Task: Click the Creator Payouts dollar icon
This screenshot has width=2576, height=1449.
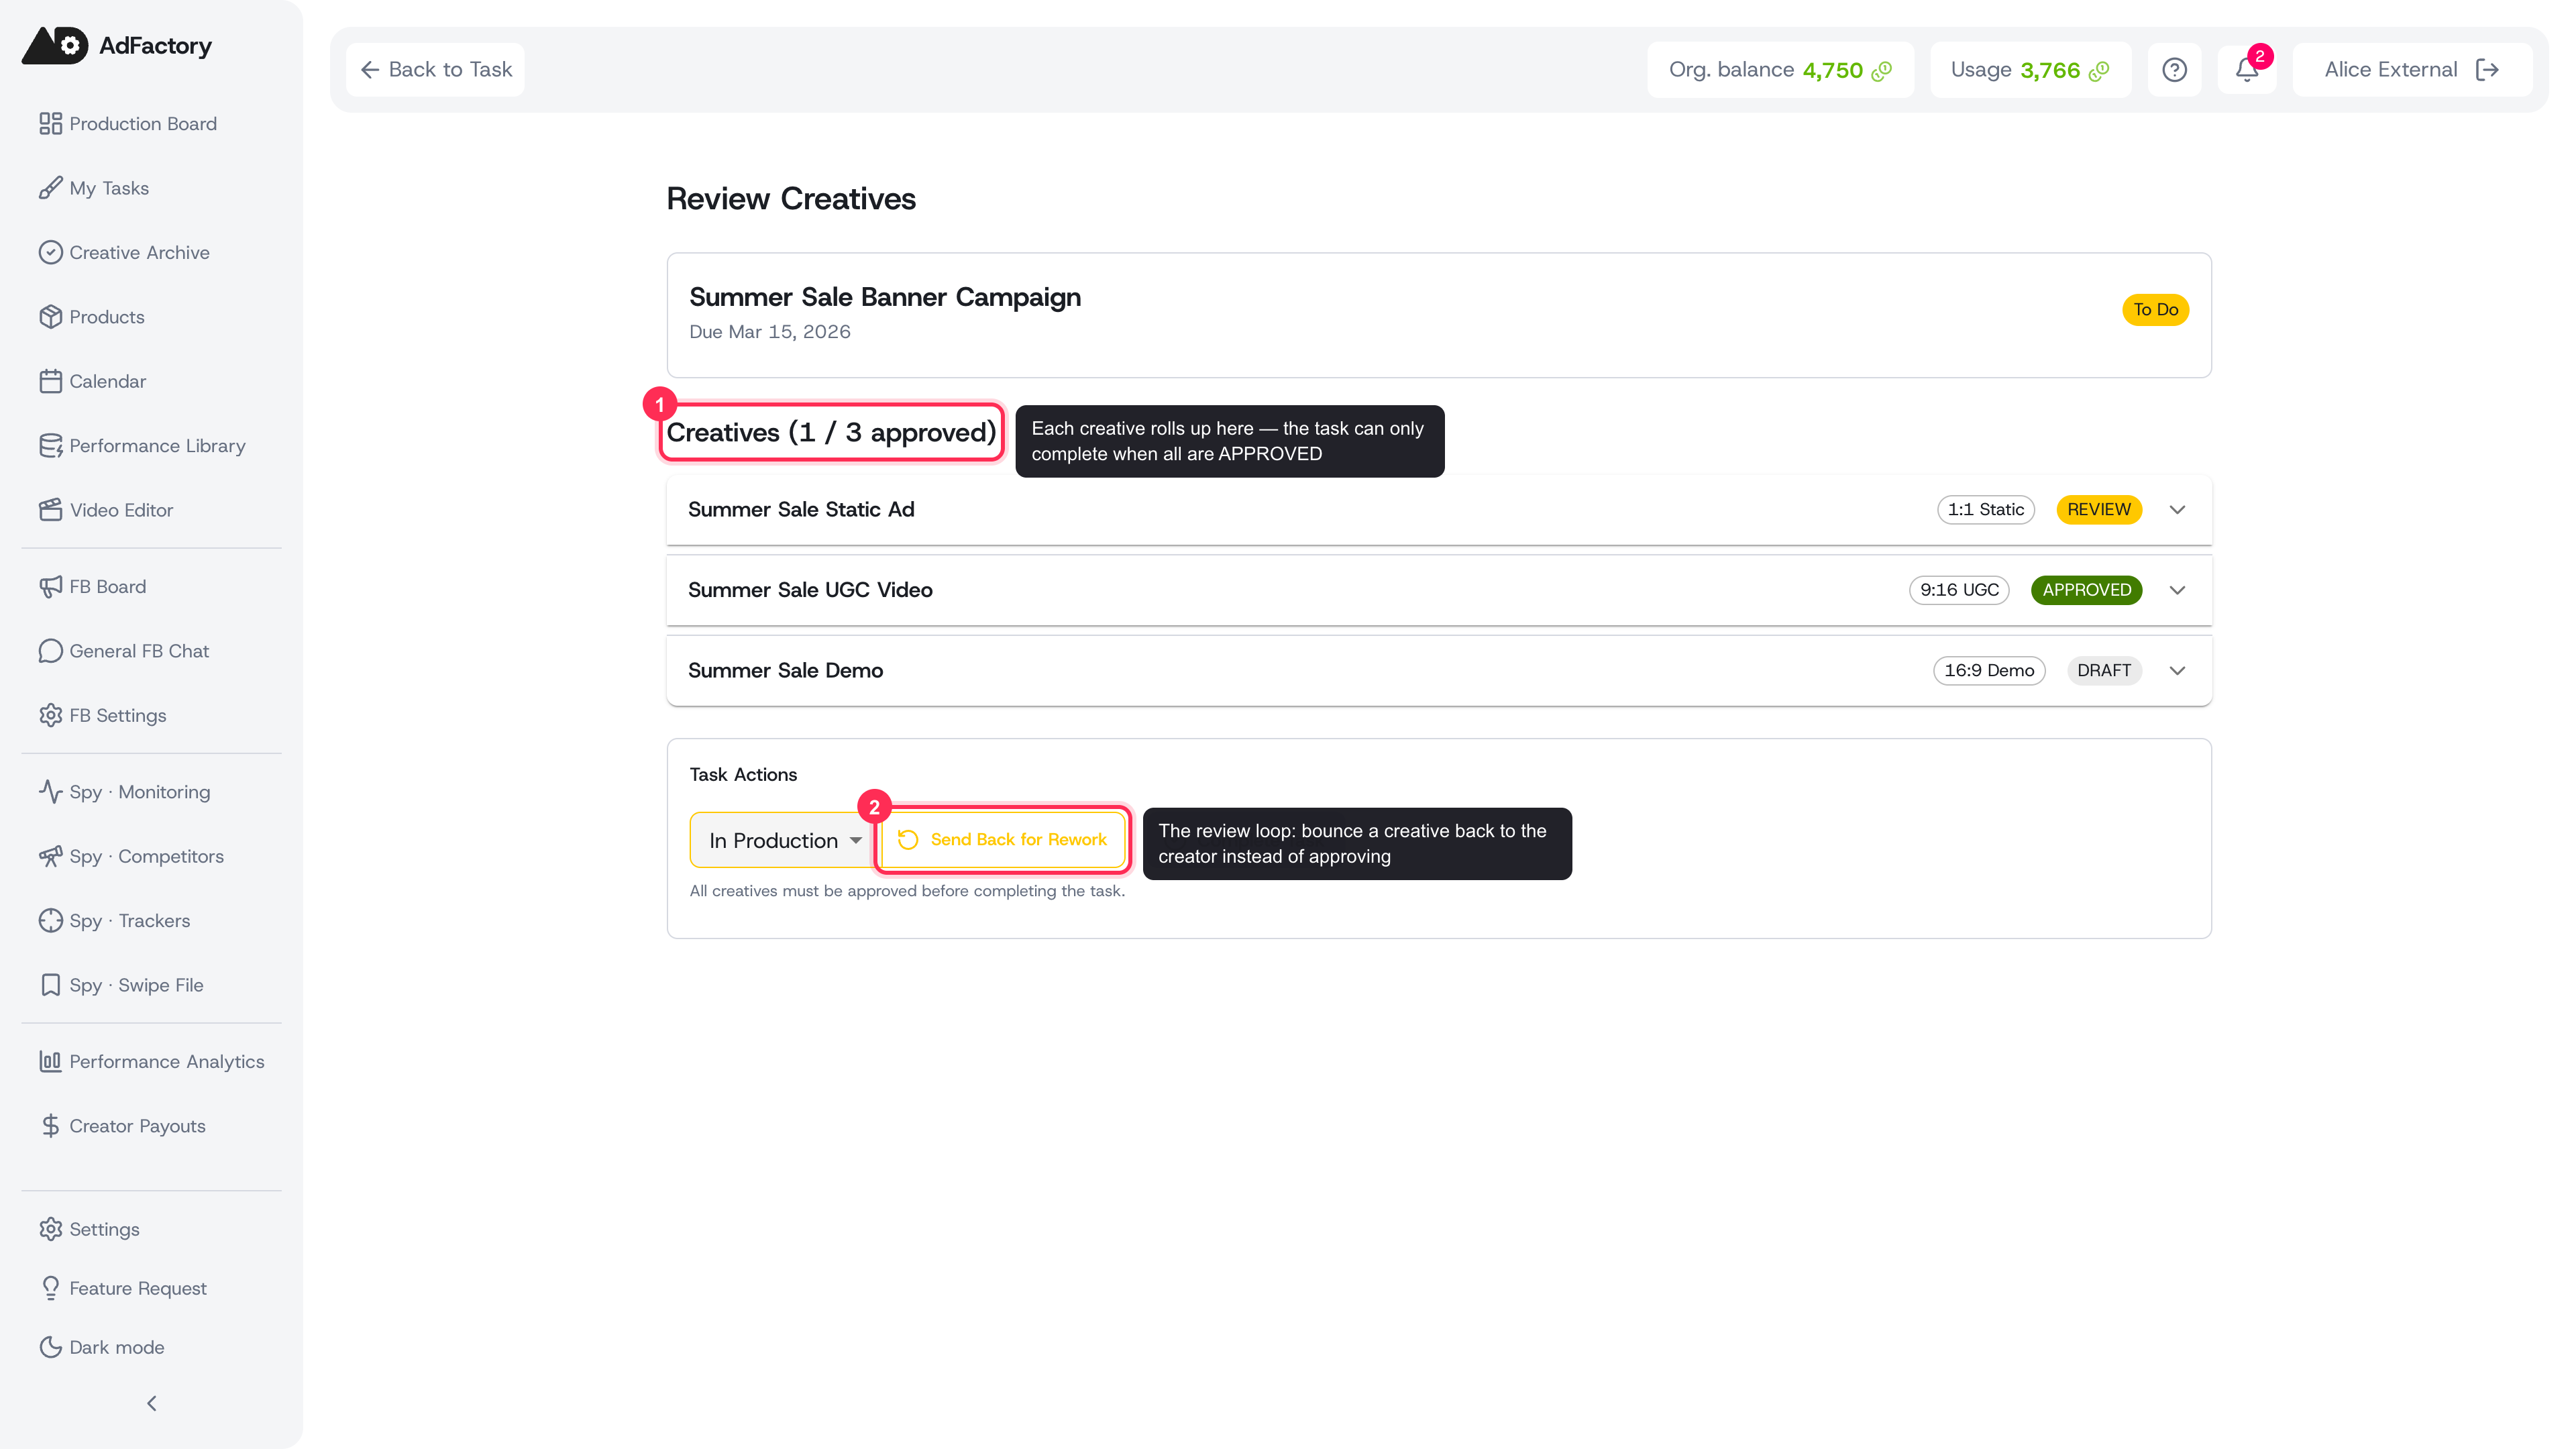Action: tap(50, 1126)
